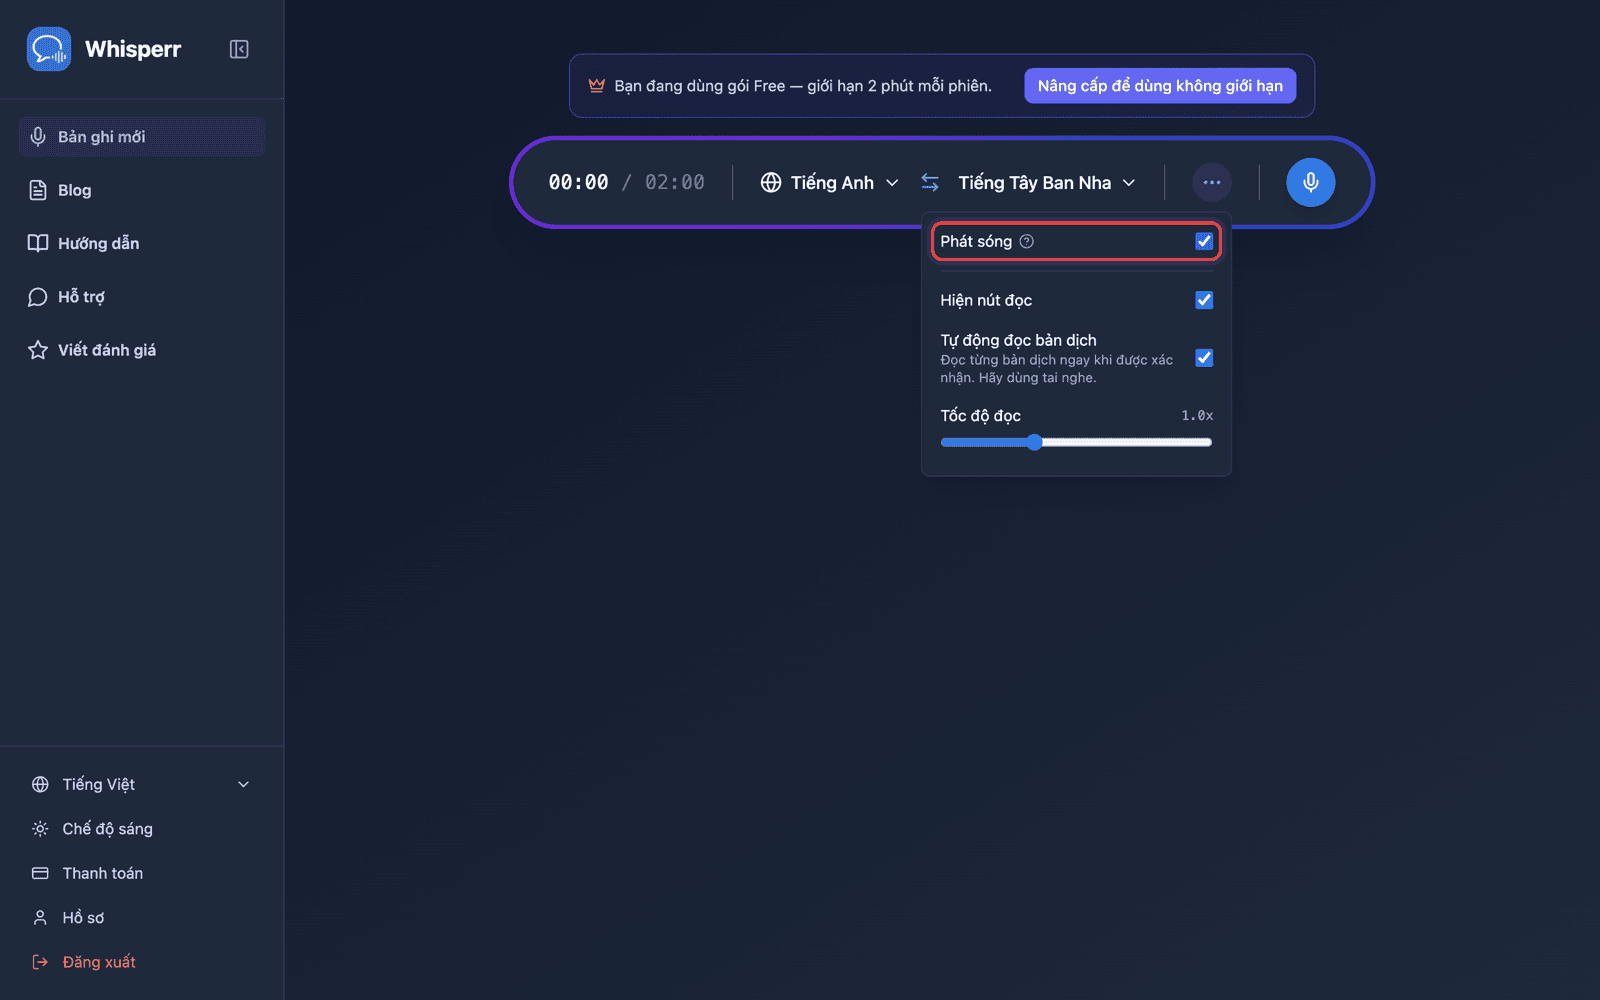
Task: Click Nâng cấp để dùng không giới hạn
Action: (x=1160, y=86)
